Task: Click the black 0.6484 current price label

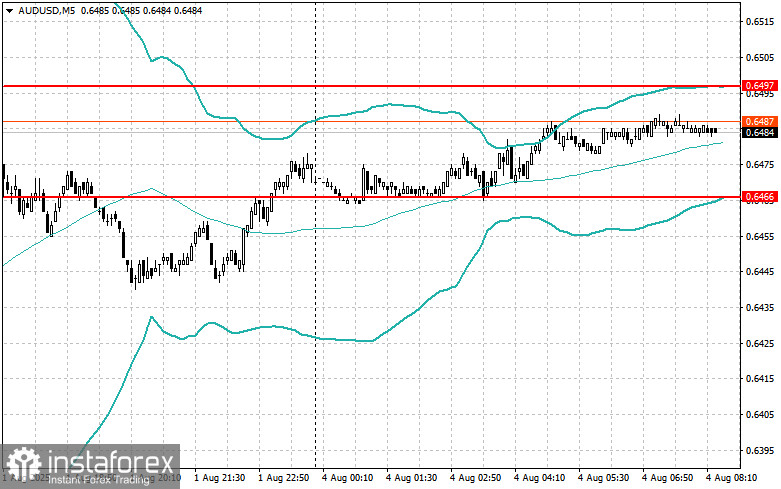Action: click(760, 132)
